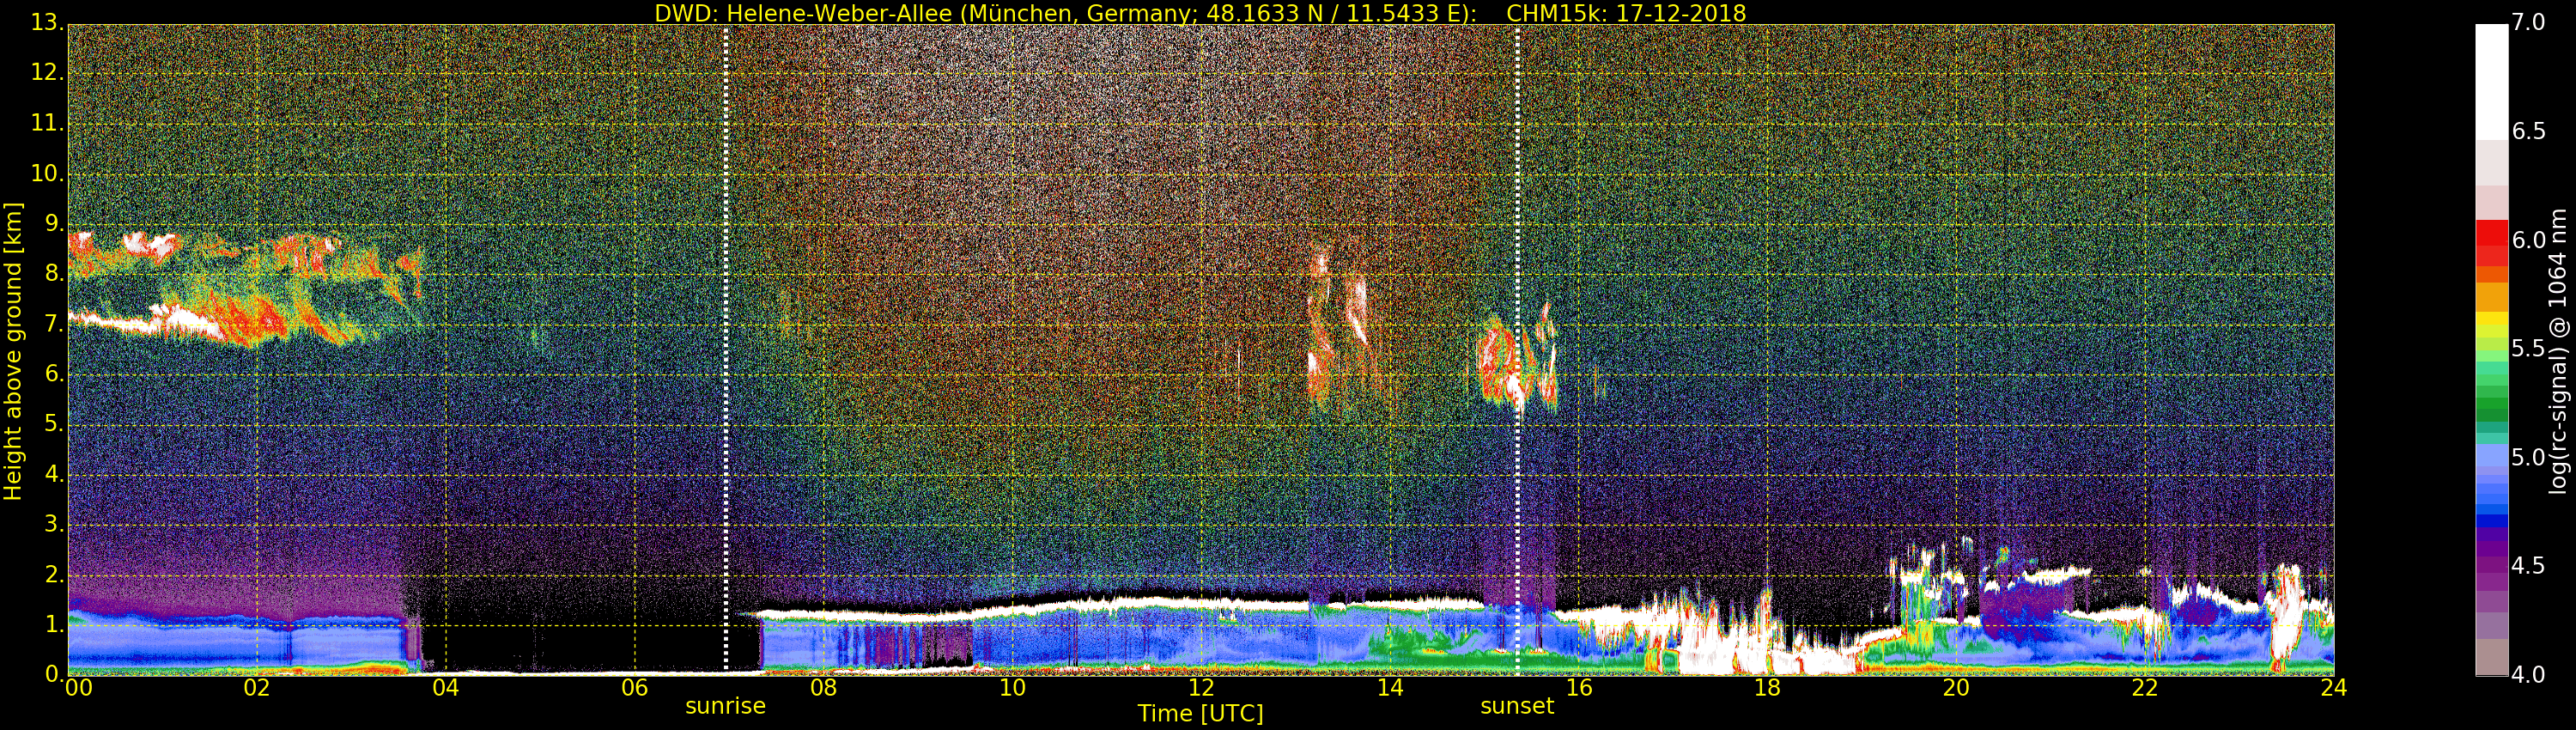2576x730 pixels.
Task: Click the '18' time tick label
Action: (x=1767, y=688)
